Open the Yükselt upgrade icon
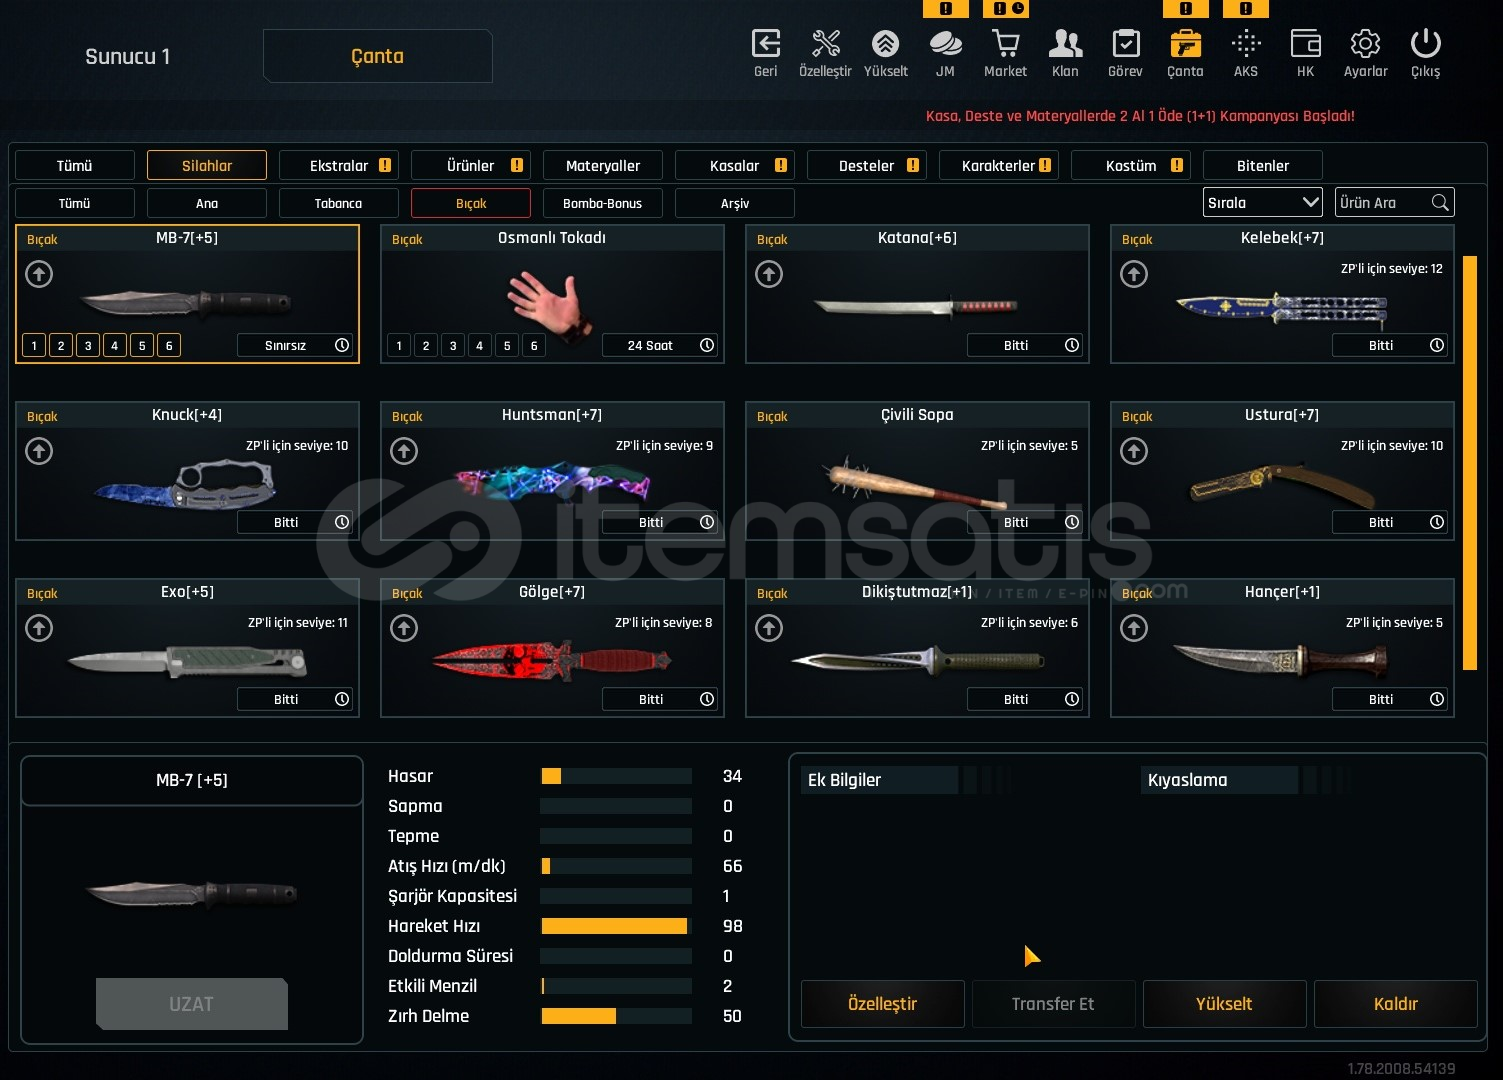Image resolution: width=1503 pixels, height=1080 pixels. click(885, 44)
